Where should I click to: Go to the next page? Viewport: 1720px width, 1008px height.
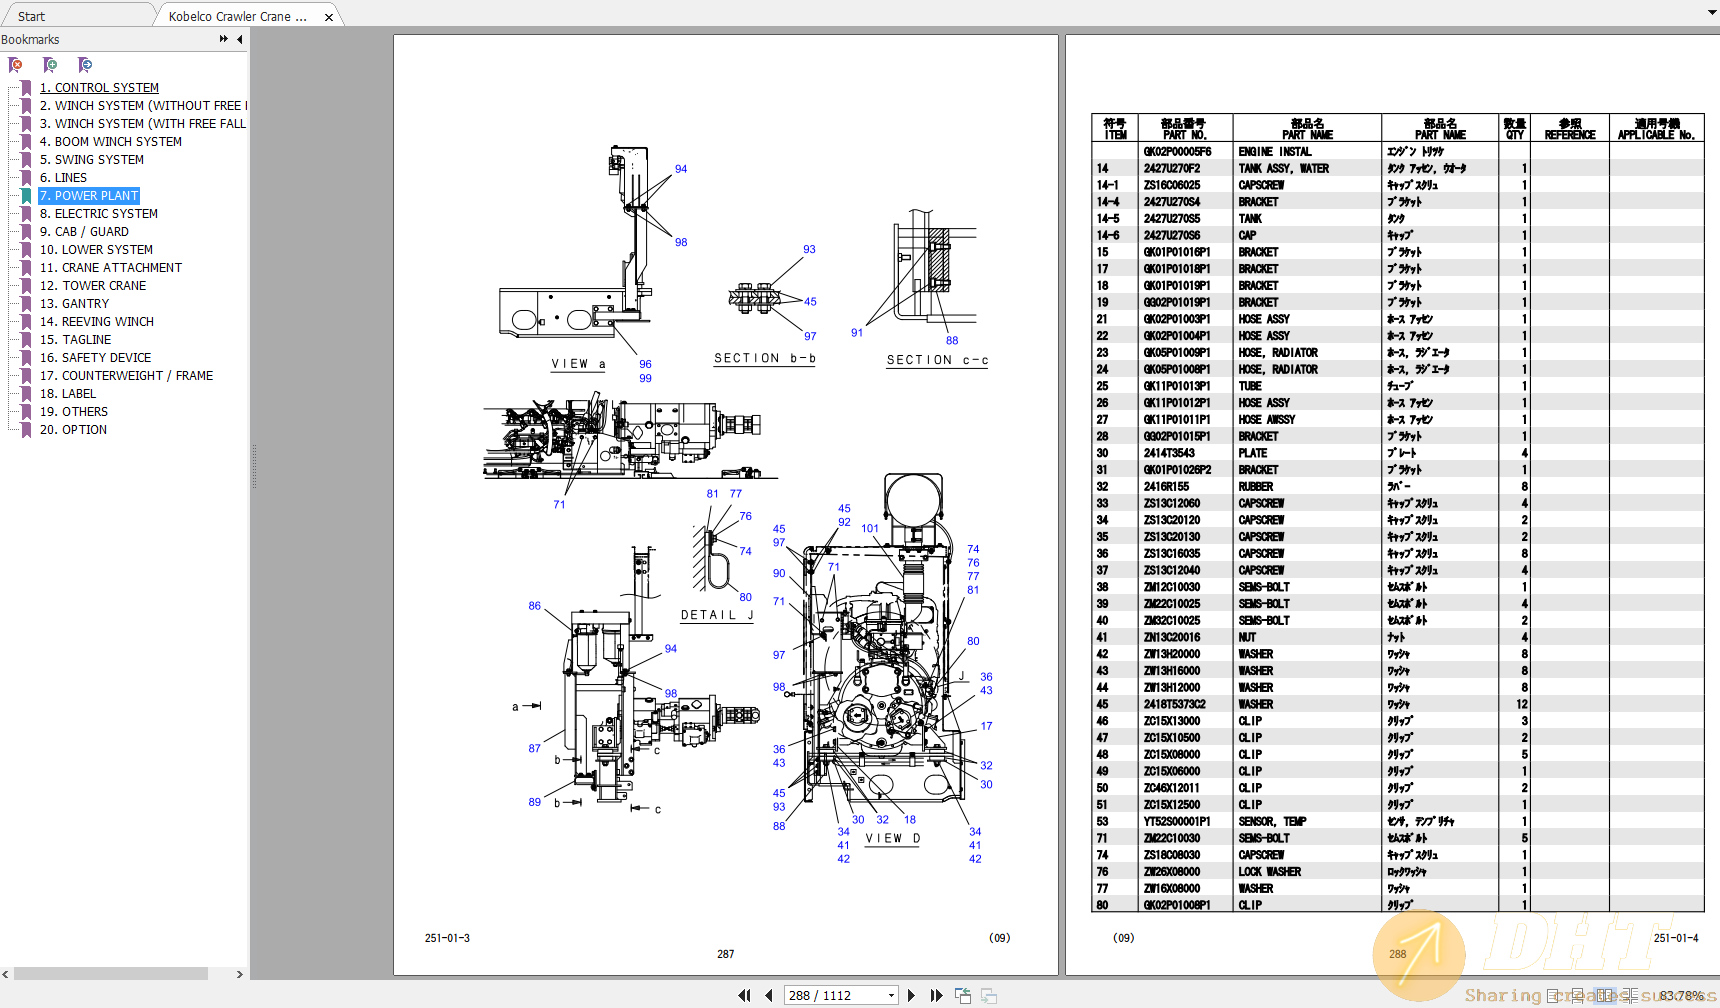pos(911,995)
